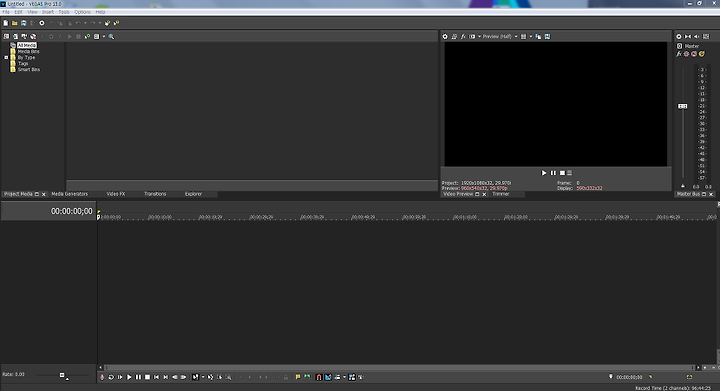Image resolution: width=720 pixels, height=391 pixels.
Task: Click the playback Rate slider handle
Action: [x=62, y=375]
